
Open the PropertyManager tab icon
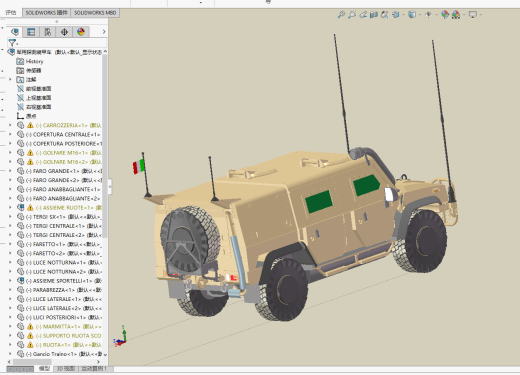pos(31,32)
